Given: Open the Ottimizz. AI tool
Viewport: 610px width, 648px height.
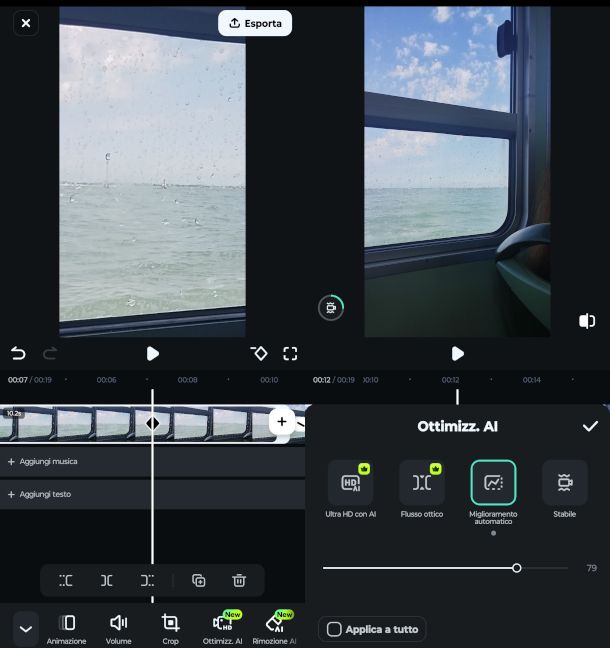Looking at the screenshot, I should click(222, 629).
